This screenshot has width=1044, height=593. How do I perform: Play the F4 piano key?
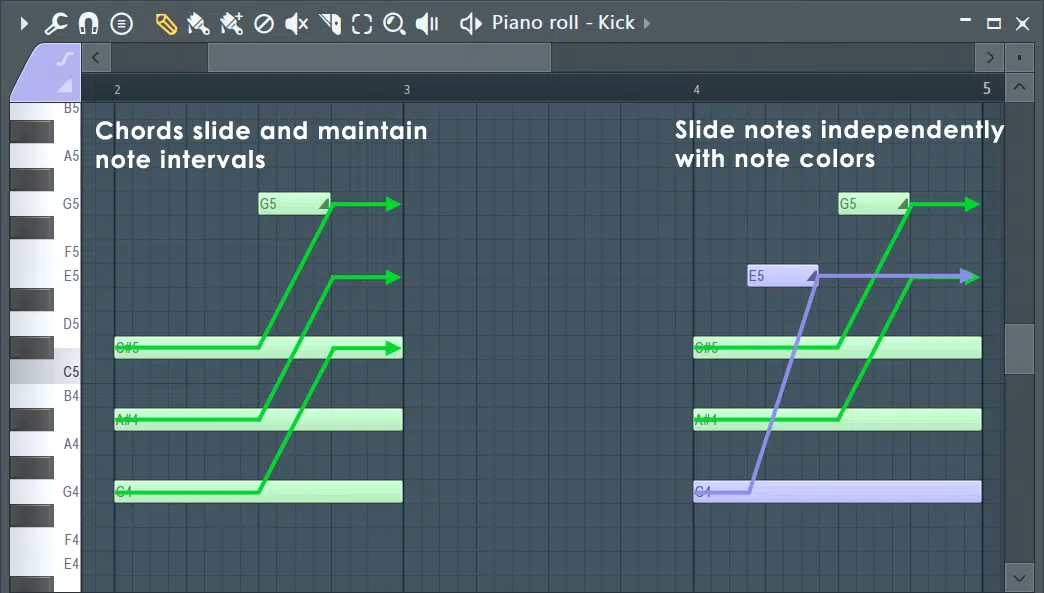tap(45, 539)
